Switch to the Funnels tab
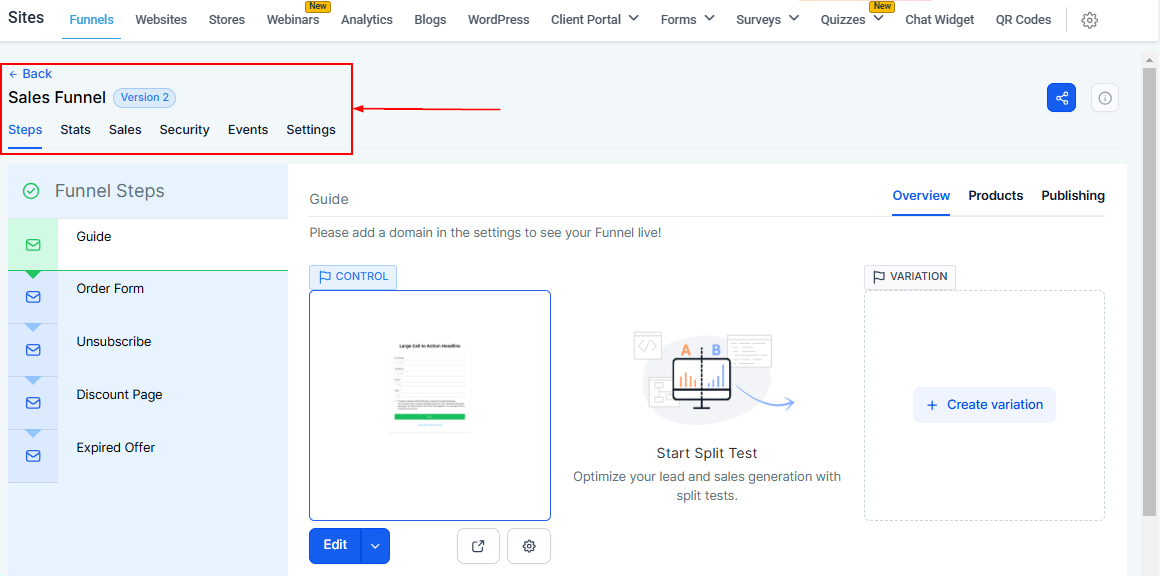Screen dimensions: 1160x576 tap(92, 20)
